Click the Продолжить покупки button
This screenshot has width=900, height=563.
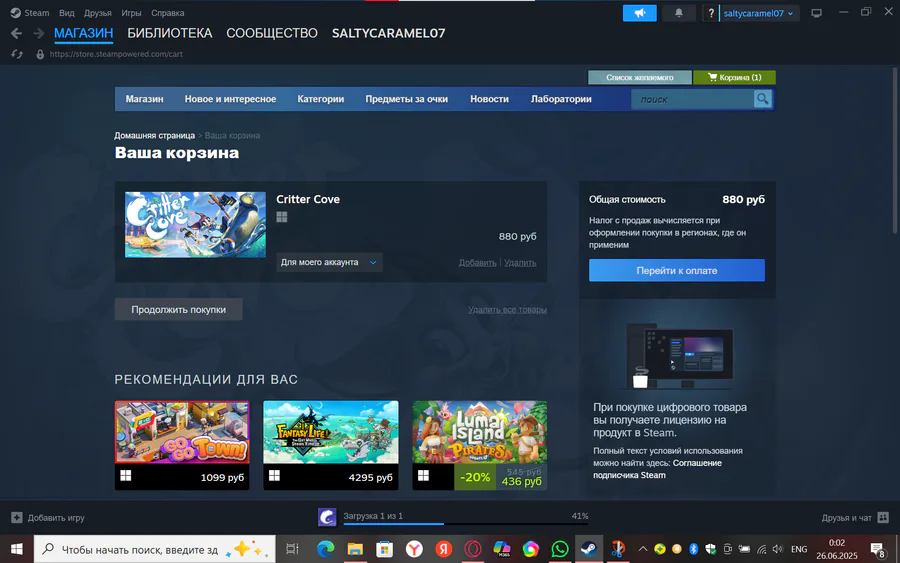[179, 309]
